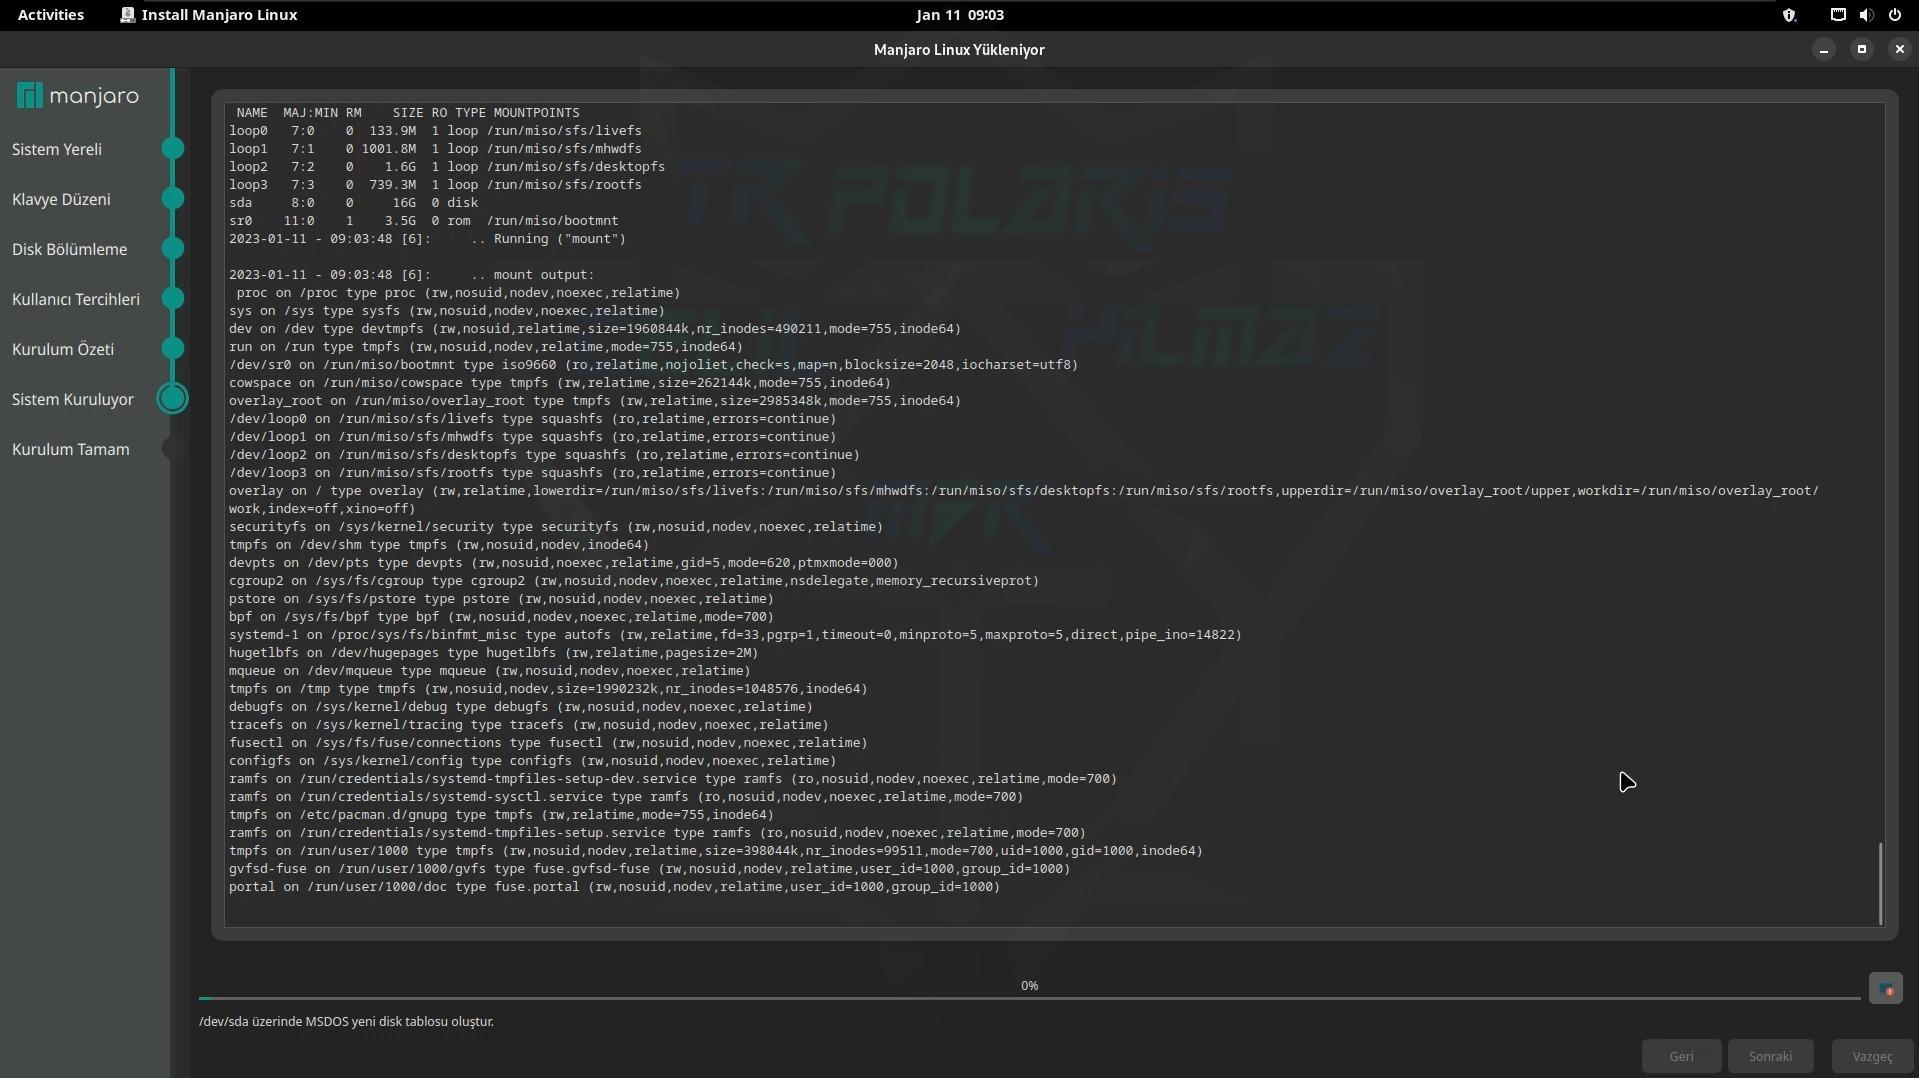Click the 'cgroup2 on /sys/fs/cgroup' line
The width and height of the screenshot is (1919, 1078).
634,581
